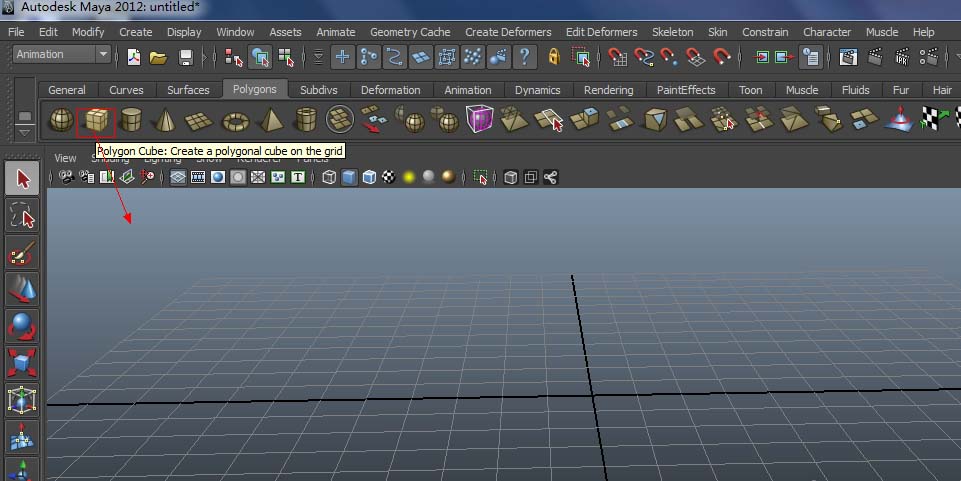Viewport: 961px width, 481px height.
Task: Click the purple cube shelf icon
Action: pos(479,119)
